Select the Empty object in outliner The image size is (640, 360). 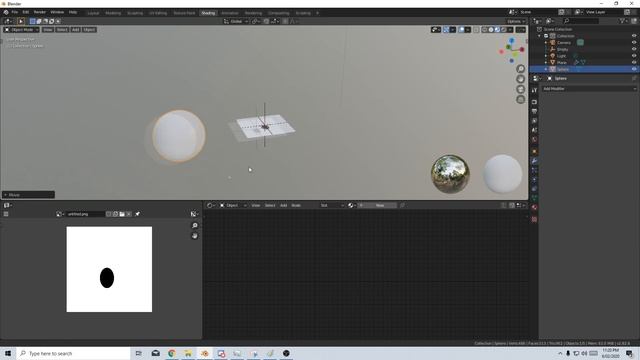tap(562, 49)
